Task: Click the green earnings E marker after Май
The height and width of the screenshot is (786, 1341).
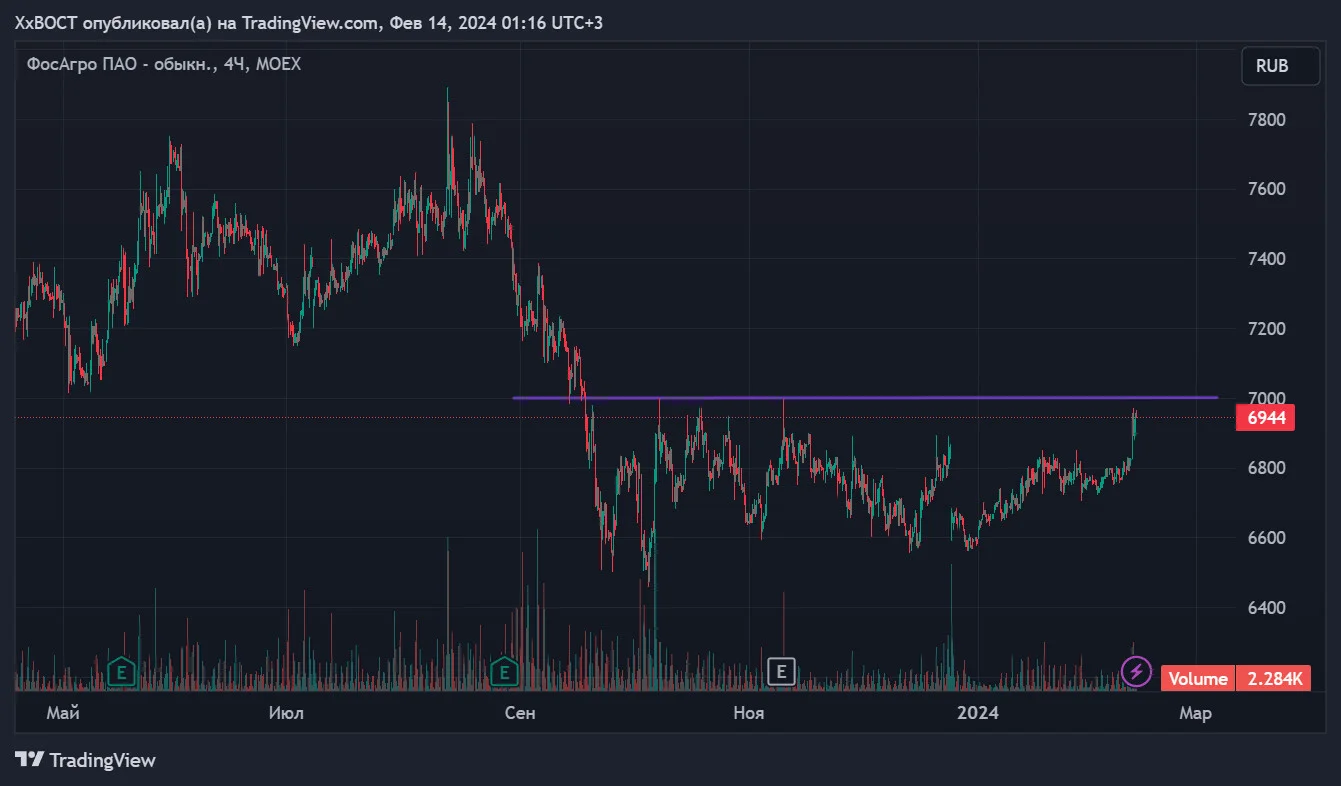Action: [x=121, y=671]
